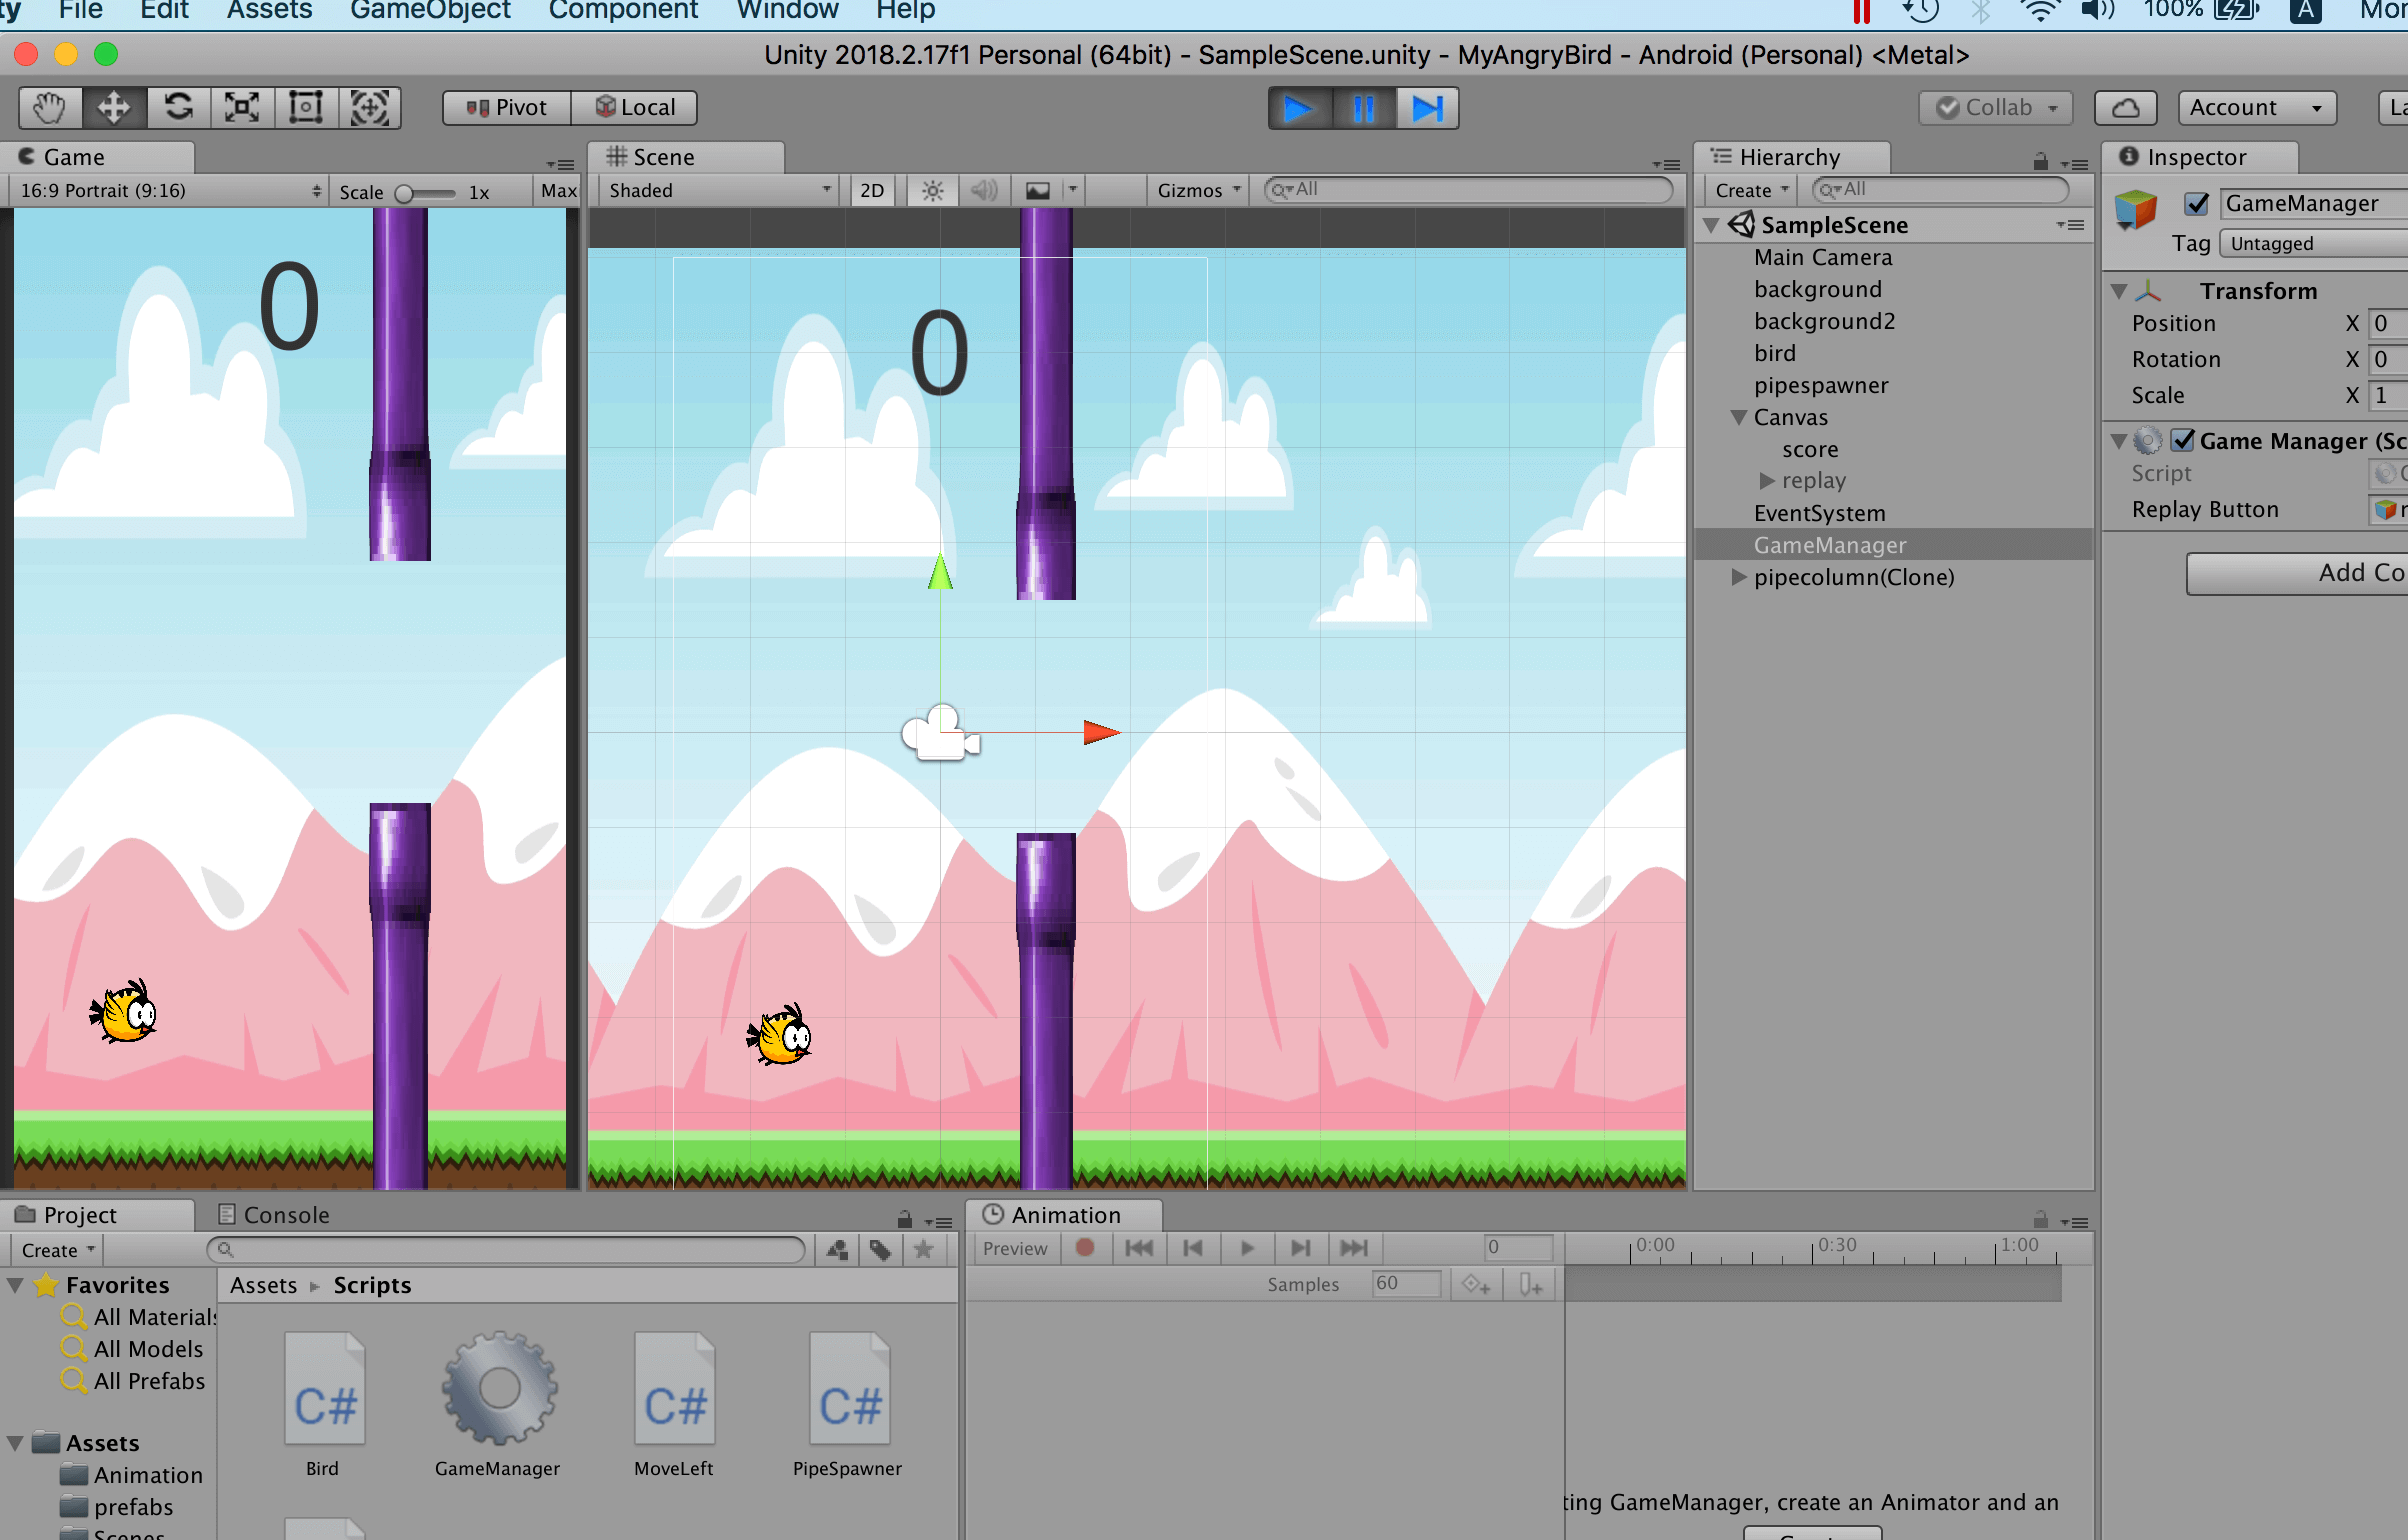The width and height of the screenshot is (2408, 1540).
Task: Uncheck the GameManager active checkbox
Action: (x=2196, y=204)
